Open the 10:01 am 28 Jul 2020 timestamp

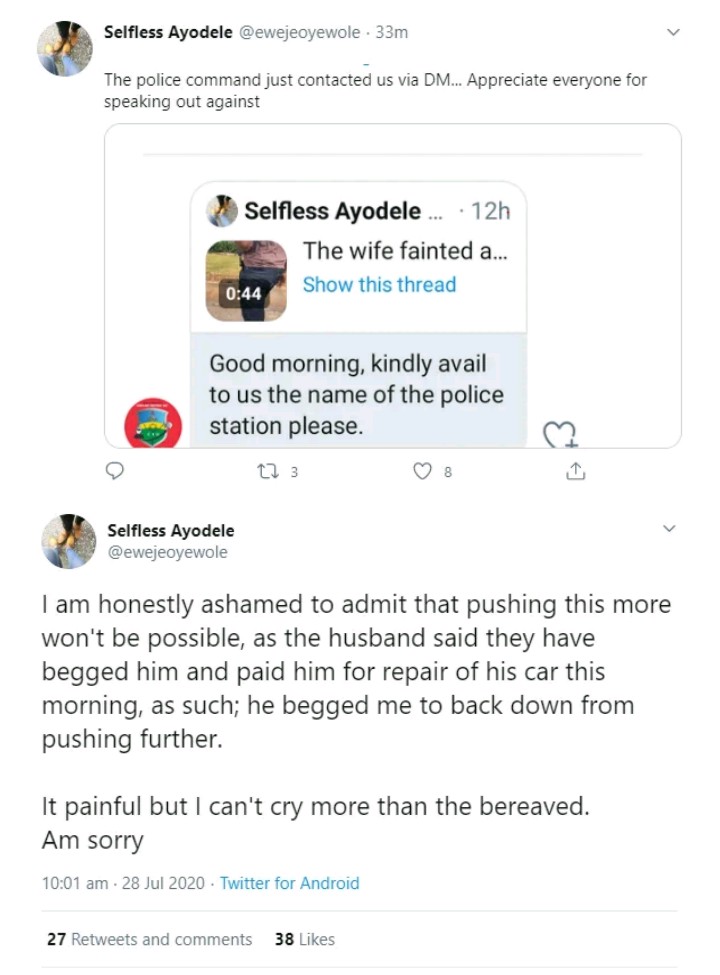click(x=123, y=883)
